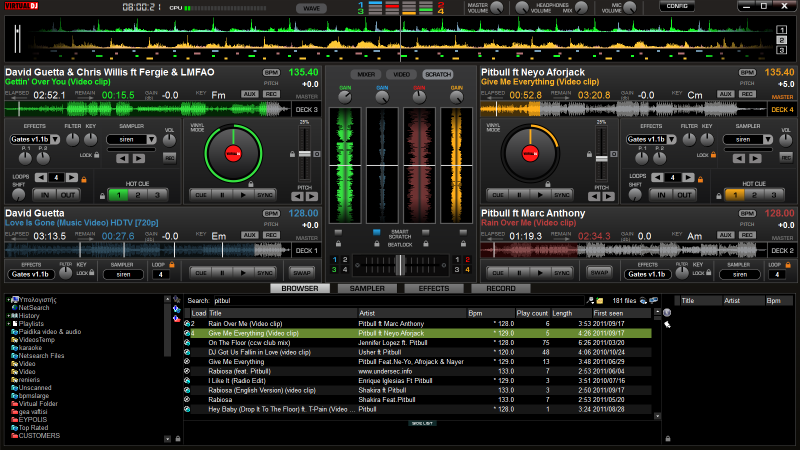Click Deck 3 sampler REC icon

(169, 158)
